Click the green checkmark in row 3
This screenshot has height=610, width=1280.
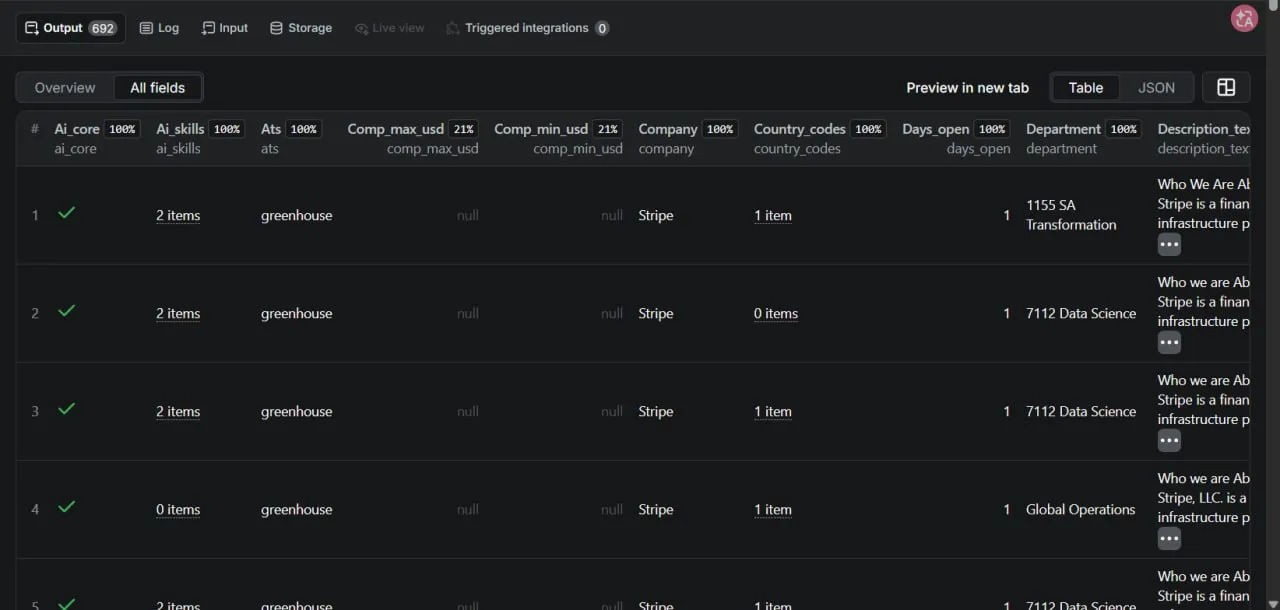66,409
